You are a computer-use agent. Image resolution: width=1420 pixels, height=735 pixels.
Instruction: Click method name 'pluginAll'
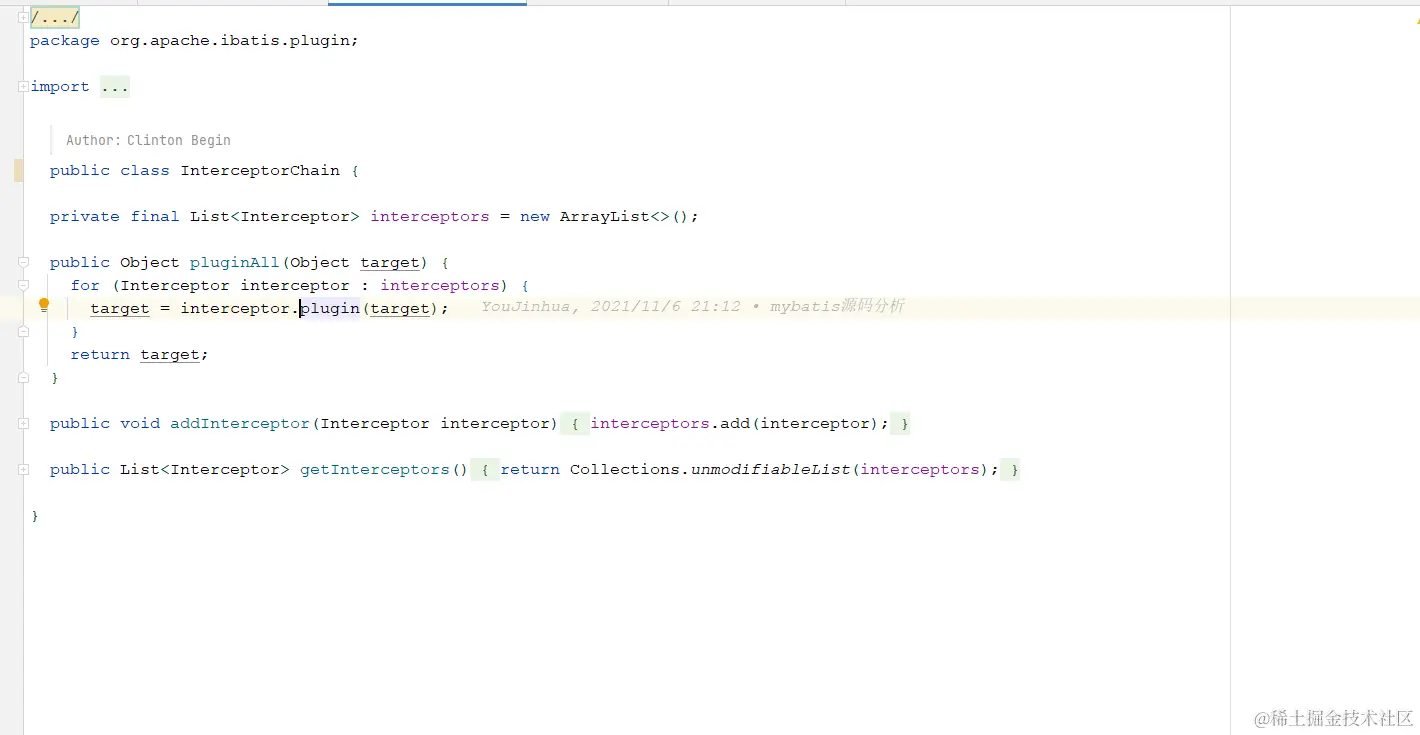[x=235, y=263]
